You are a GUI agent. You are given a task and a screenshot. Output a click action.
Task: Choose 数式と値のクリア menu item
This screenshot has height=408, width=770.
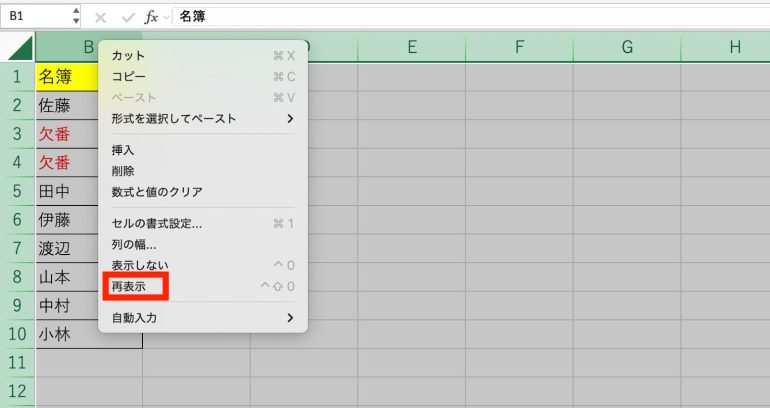(x=157, y=191)
